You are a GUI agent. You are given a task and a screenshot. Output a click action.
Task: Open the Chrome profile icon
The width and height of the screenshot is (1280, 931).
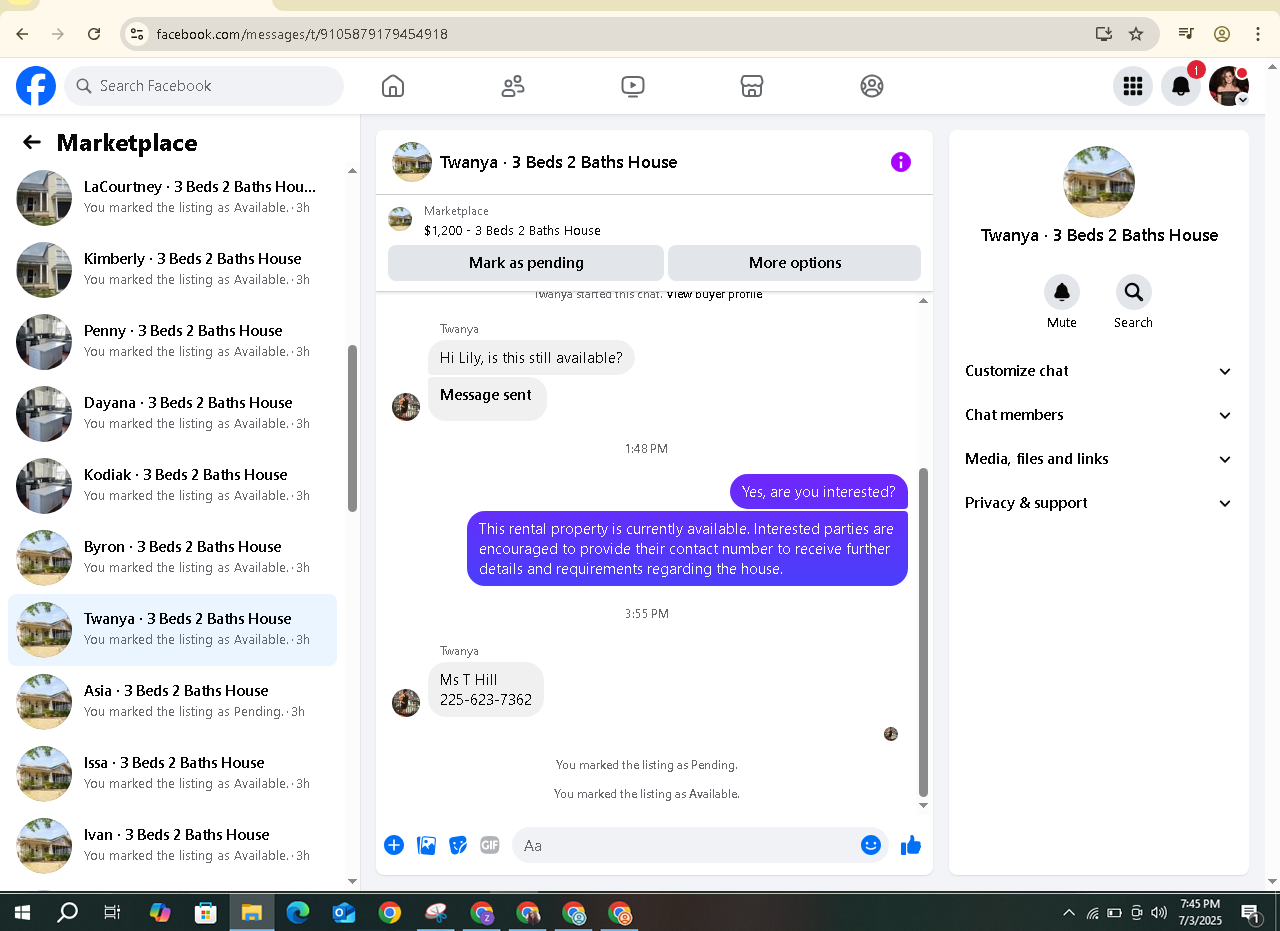click(1222, 34)
